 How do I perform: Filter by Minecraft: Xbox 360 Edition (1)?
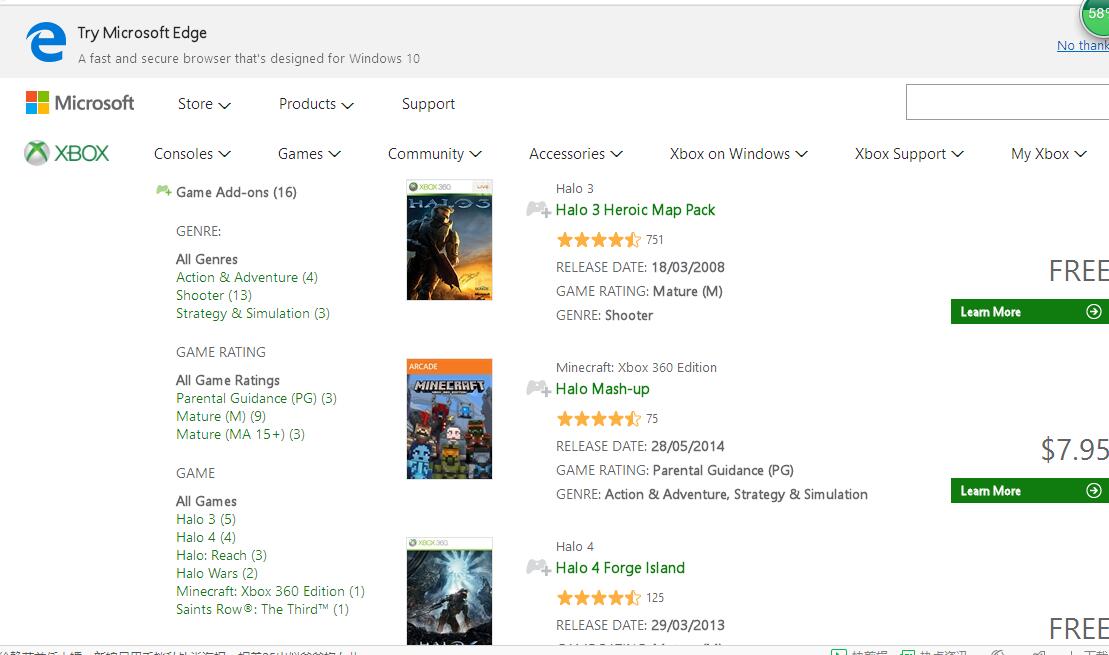click(270, 591)
